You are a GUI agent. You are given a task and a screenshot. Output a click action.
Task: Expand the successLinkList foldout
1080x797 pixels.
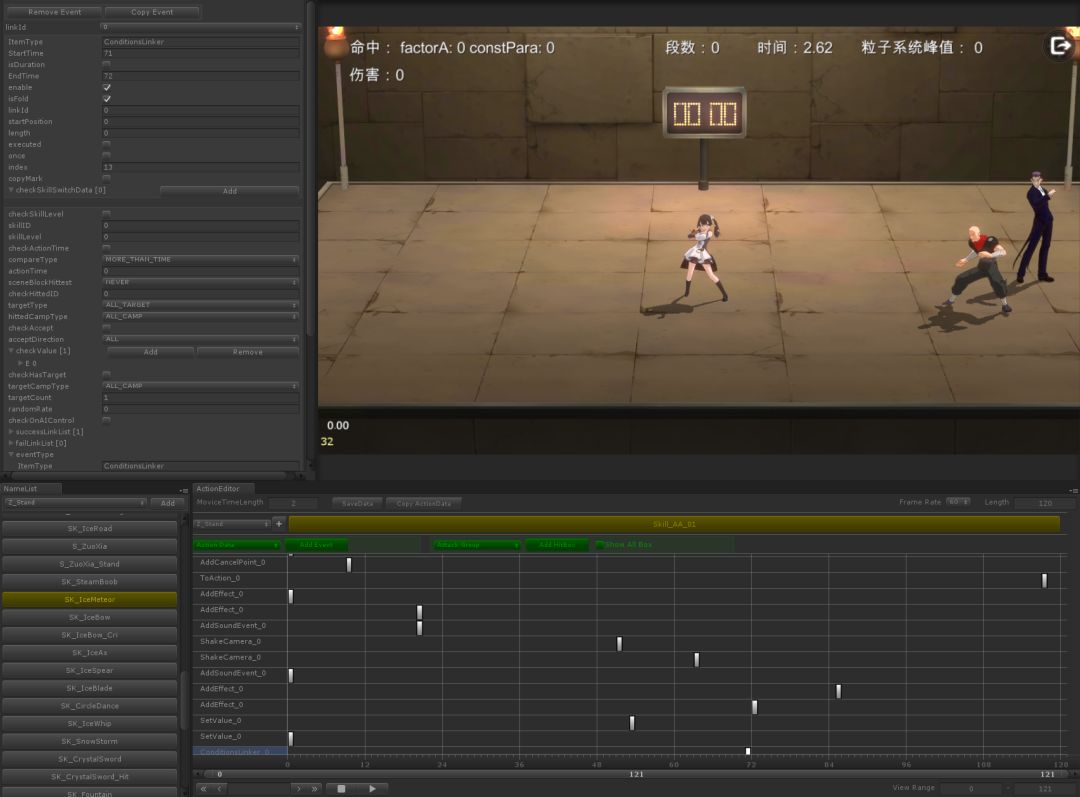click(12, 431)
